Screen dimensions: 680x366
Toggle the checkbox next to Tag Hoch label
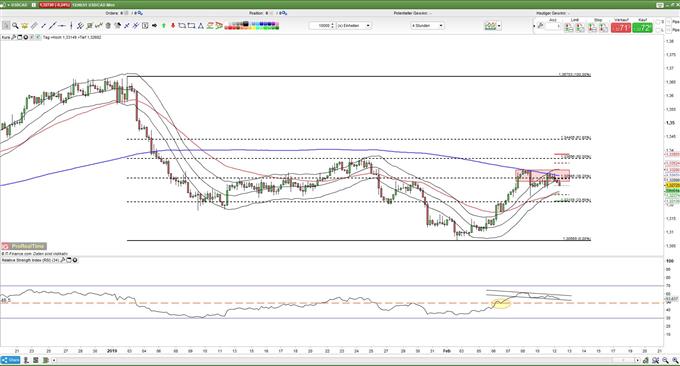[38, 37]
